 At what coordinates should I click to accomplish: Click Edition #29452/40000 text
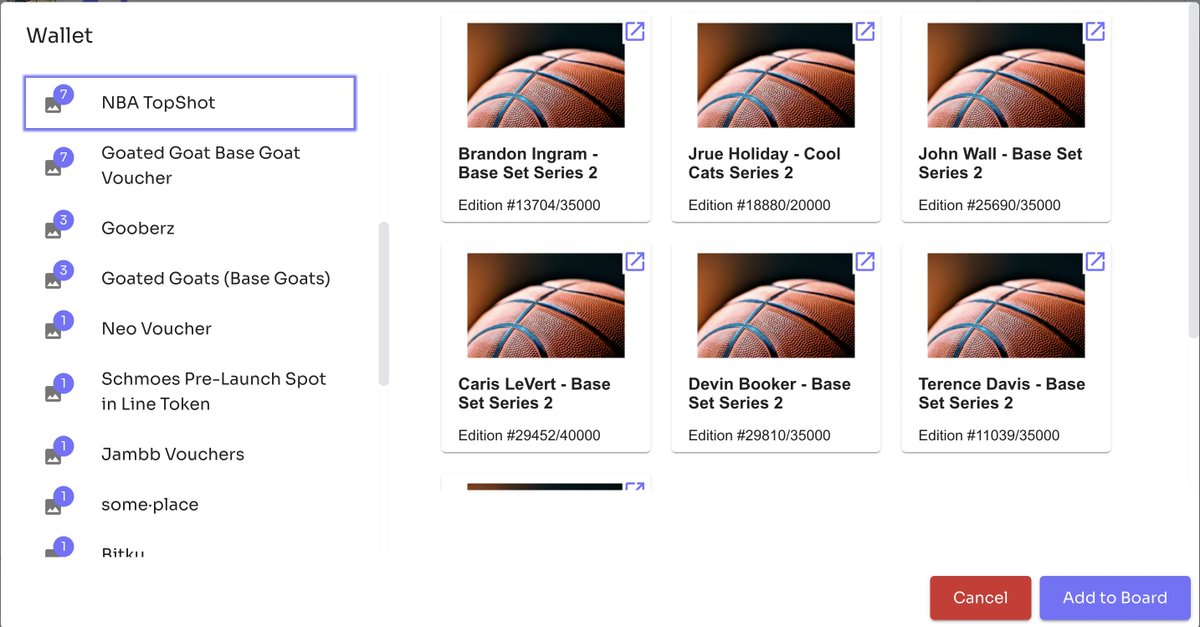pyautogui.click(x=529, y=435)
